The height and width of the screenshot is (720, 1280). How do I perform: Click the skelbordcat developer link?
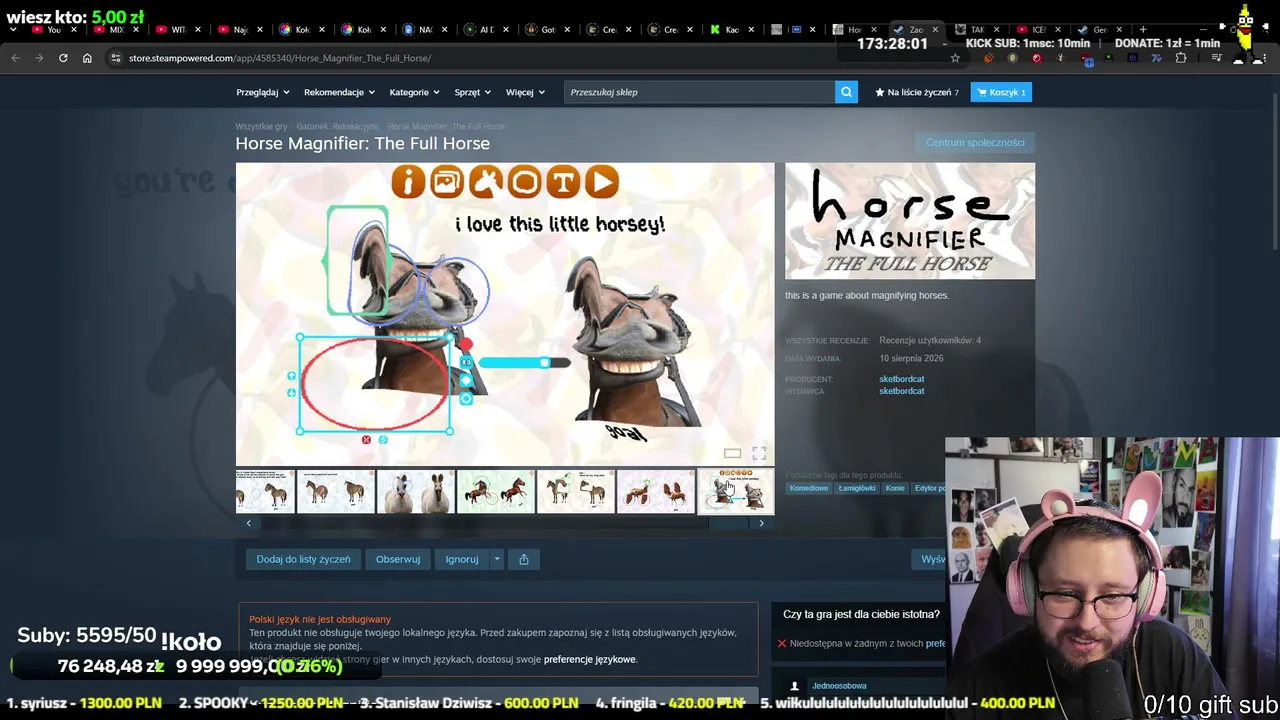(x=902, y=379)
